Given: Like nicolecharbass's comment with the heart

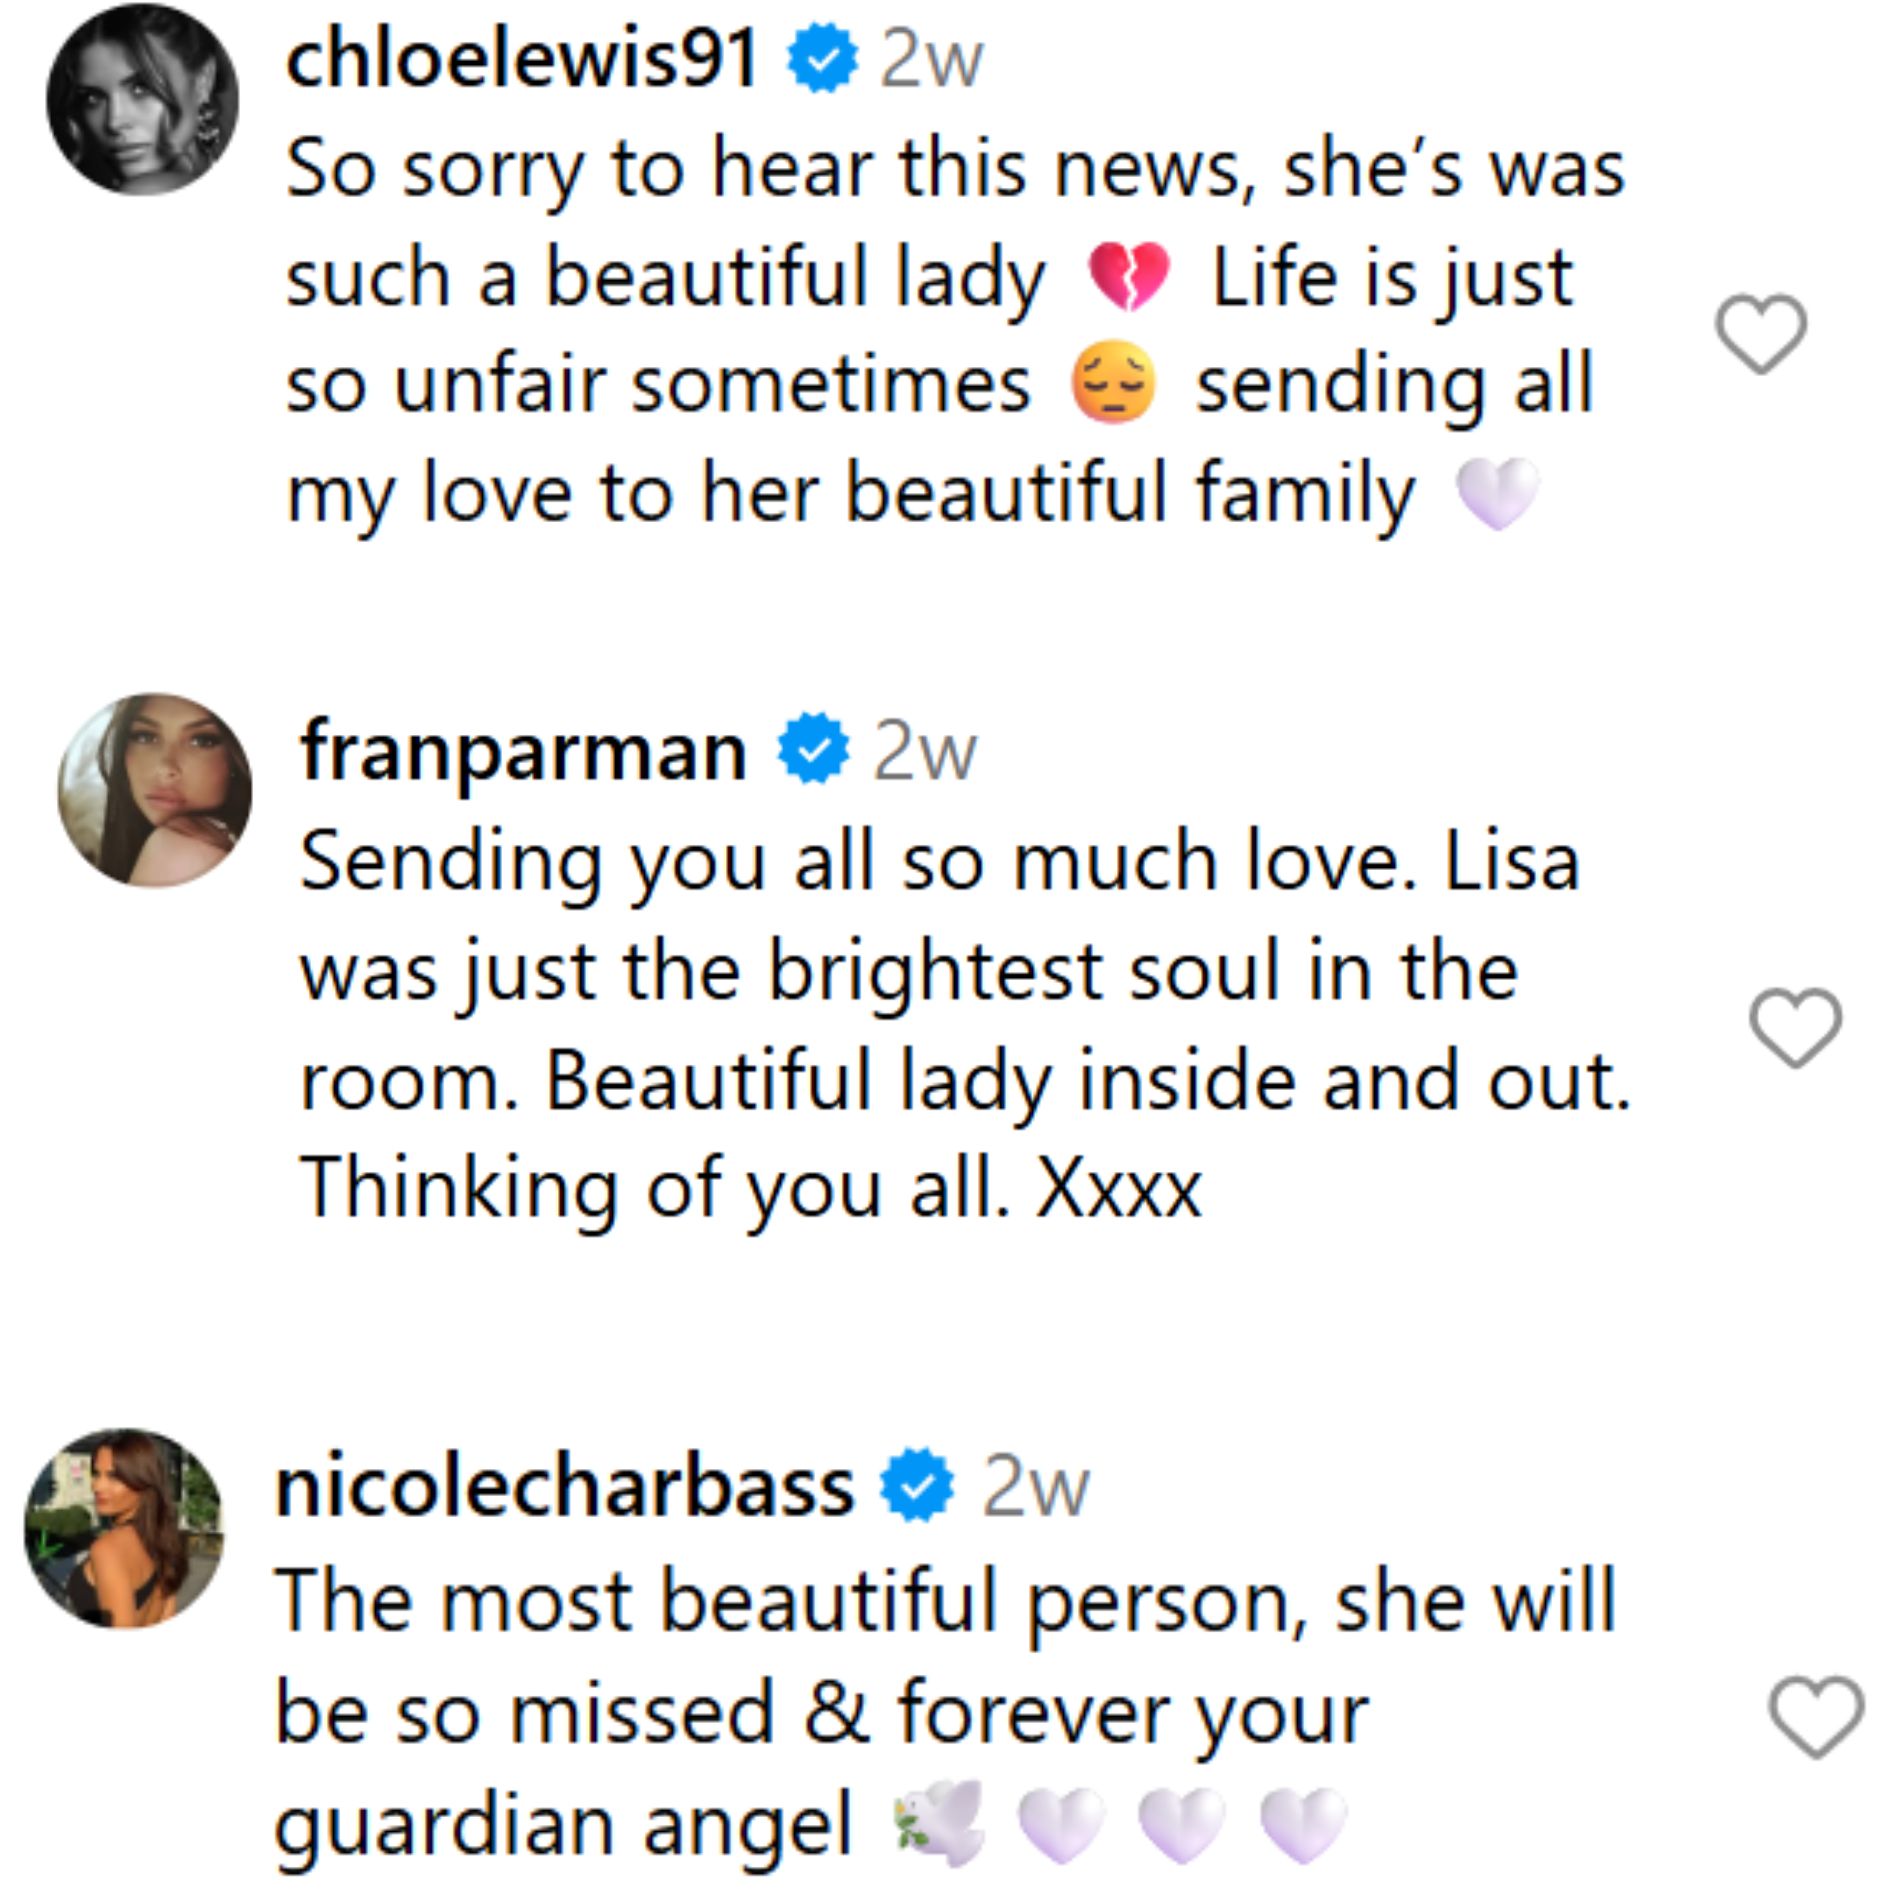Looking at the screenshot, I should click(1816, 1715).
